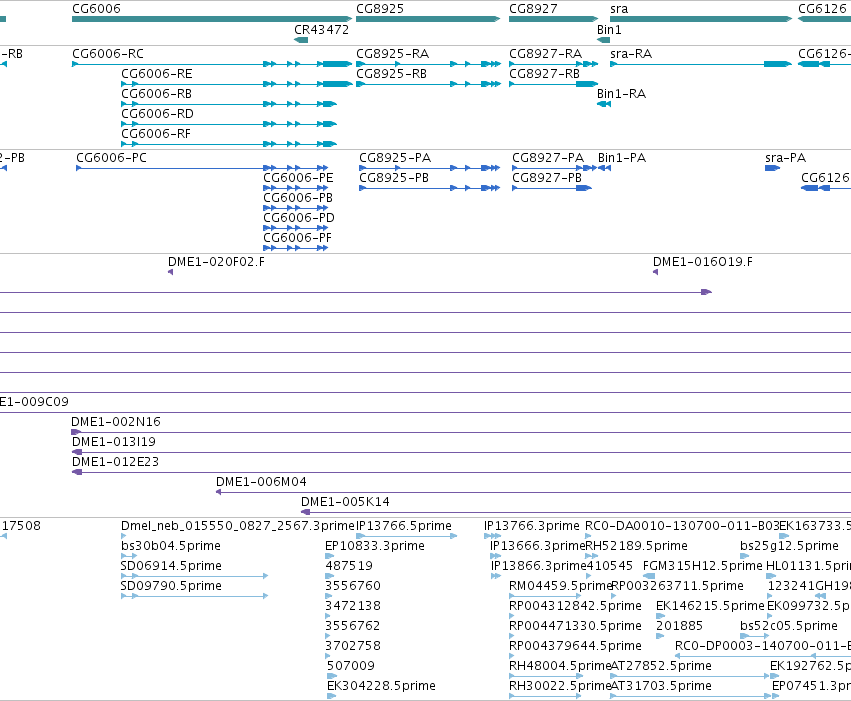The height and width of the screenshot is (701, 851).
Task: Select the SD06914.5prime EST label
Action: coord(171,566)
